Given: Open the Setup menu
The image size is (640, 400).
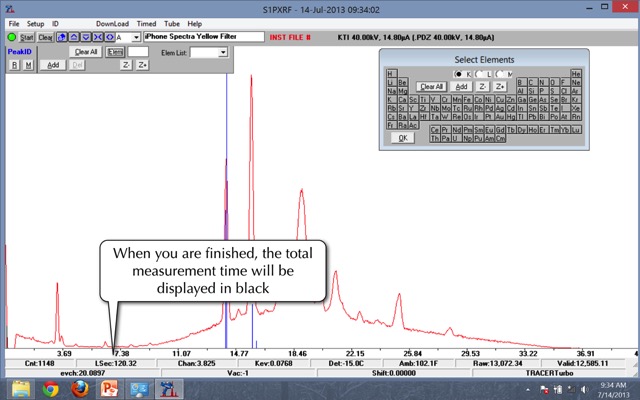Looking at the screenshot, I should [x=35, y=23].
